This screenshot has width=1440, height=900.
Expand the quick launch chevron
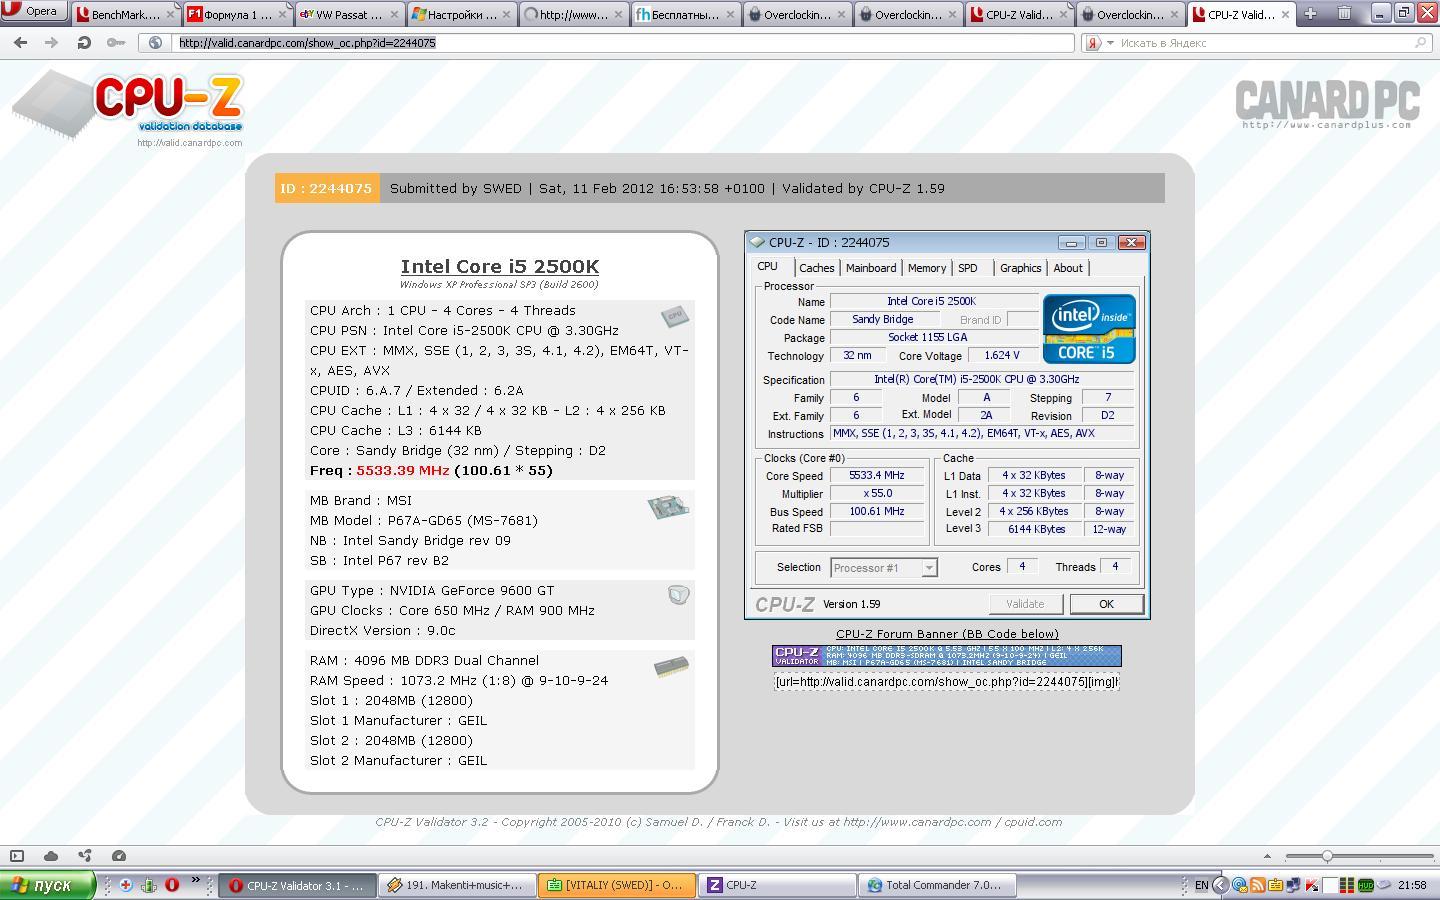pyautogui.click(x=196, y=881)
